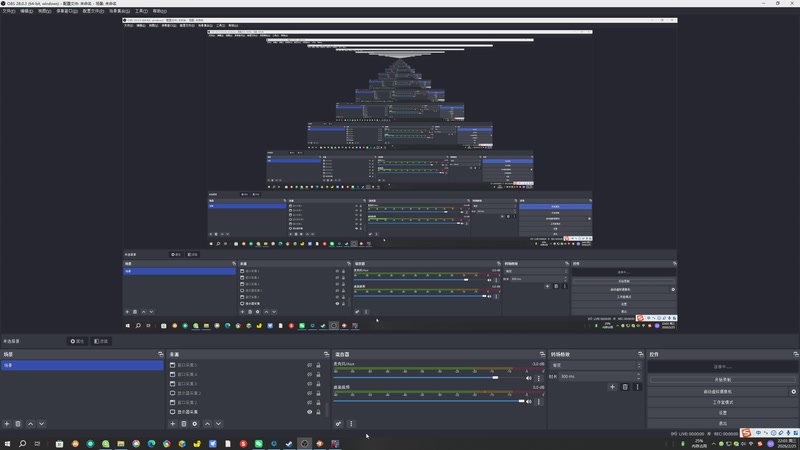Undock the Scenes panel with float icon
Viewport: 800px width, 450px height.
[x=161, y=354]
